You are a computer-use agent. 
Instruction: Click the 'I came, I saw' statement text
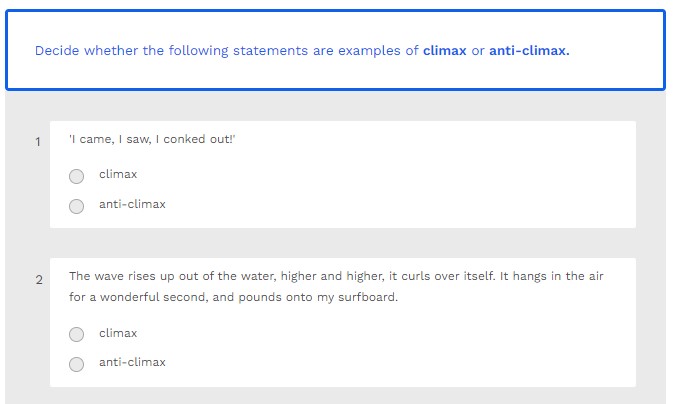pyautogui.click(x=151, y=139)
